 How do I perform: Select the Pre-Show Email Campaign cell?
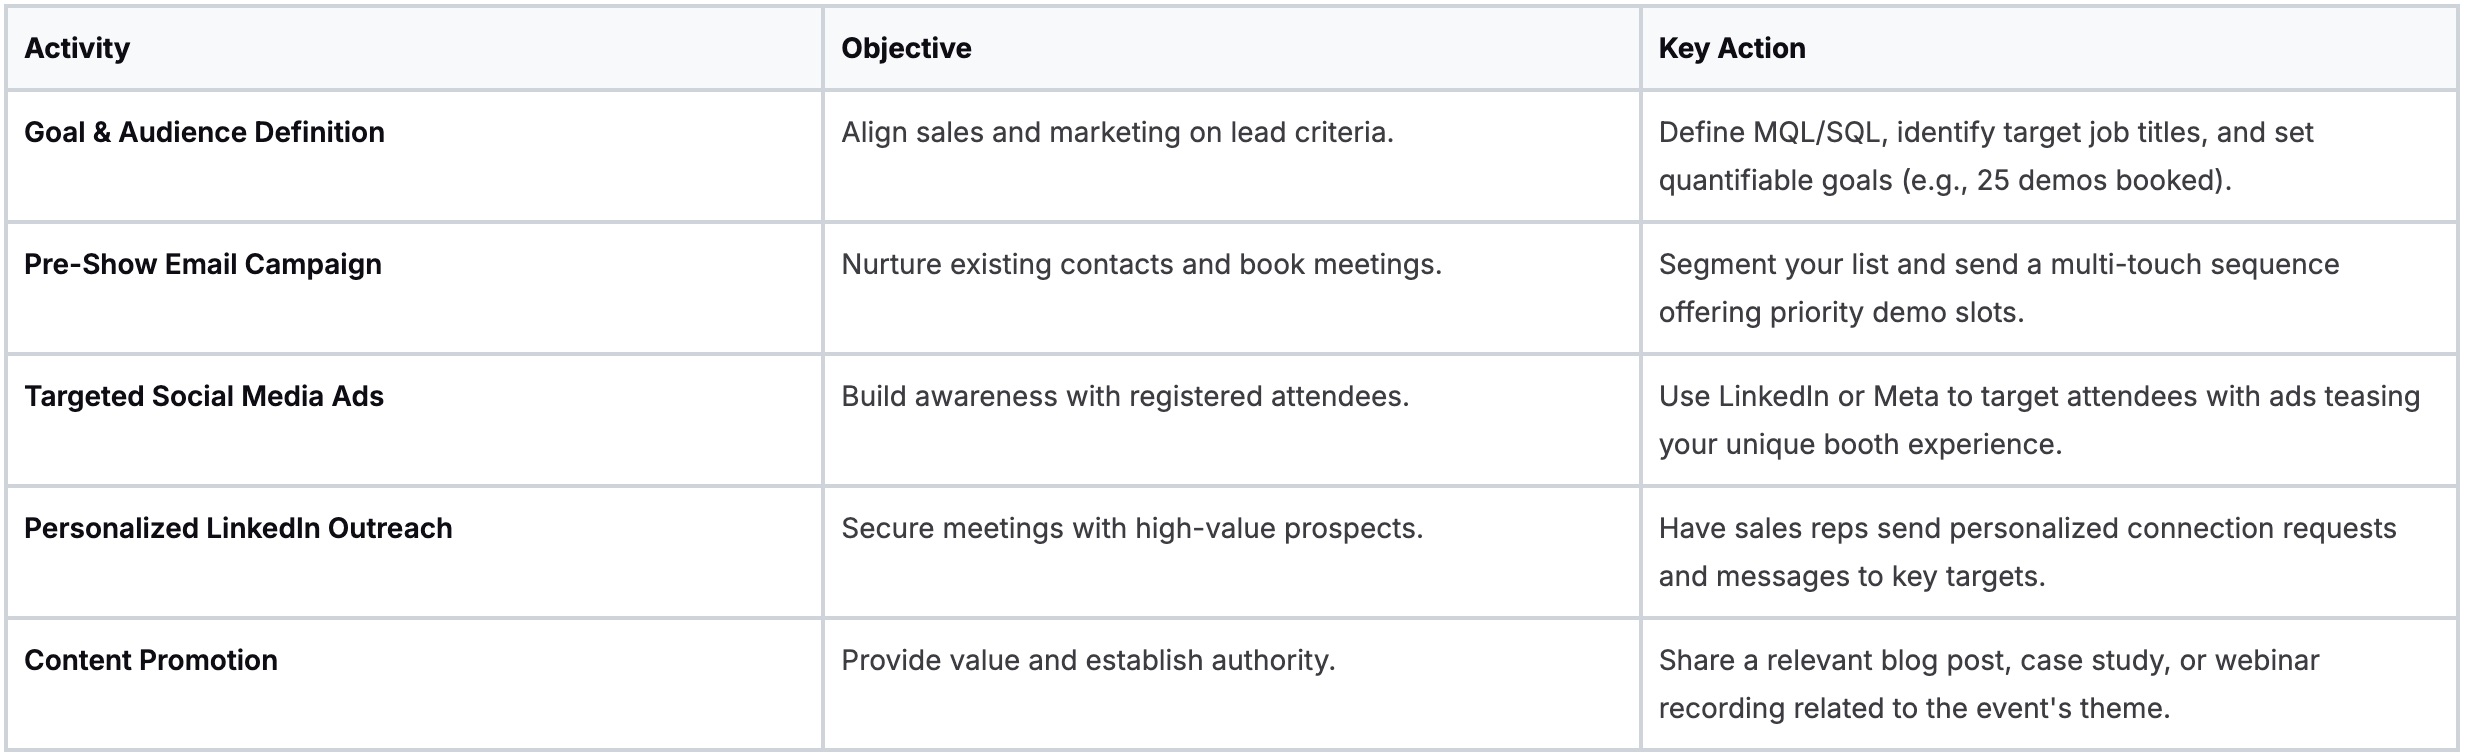click(415, 288)
